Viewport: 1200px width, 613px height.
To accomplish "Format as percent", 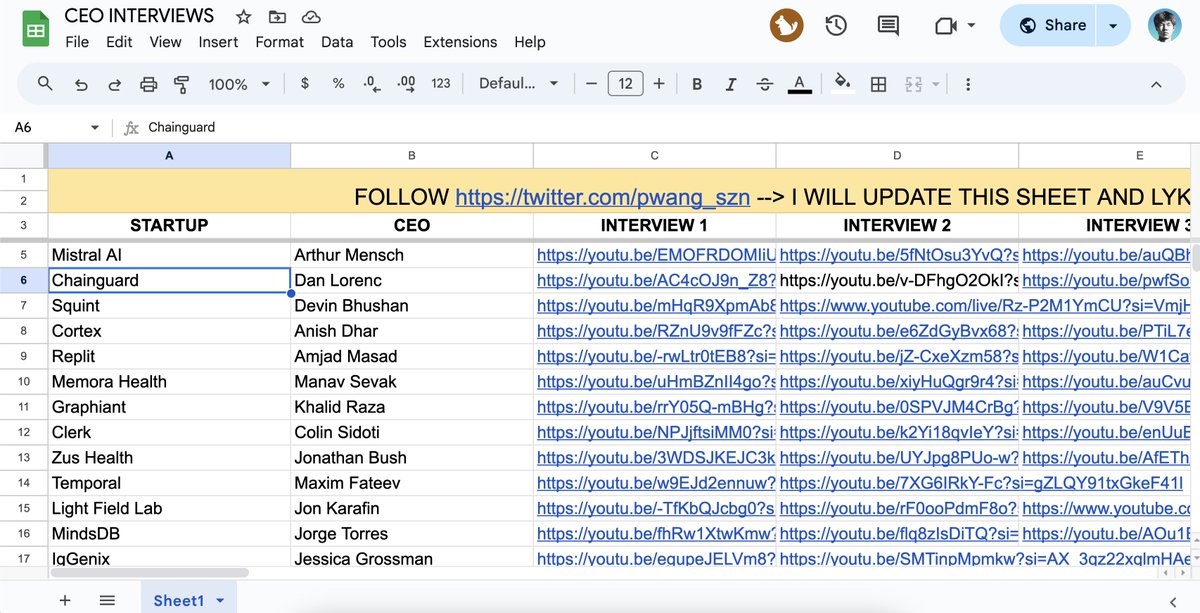I will (x=339, y=84).
